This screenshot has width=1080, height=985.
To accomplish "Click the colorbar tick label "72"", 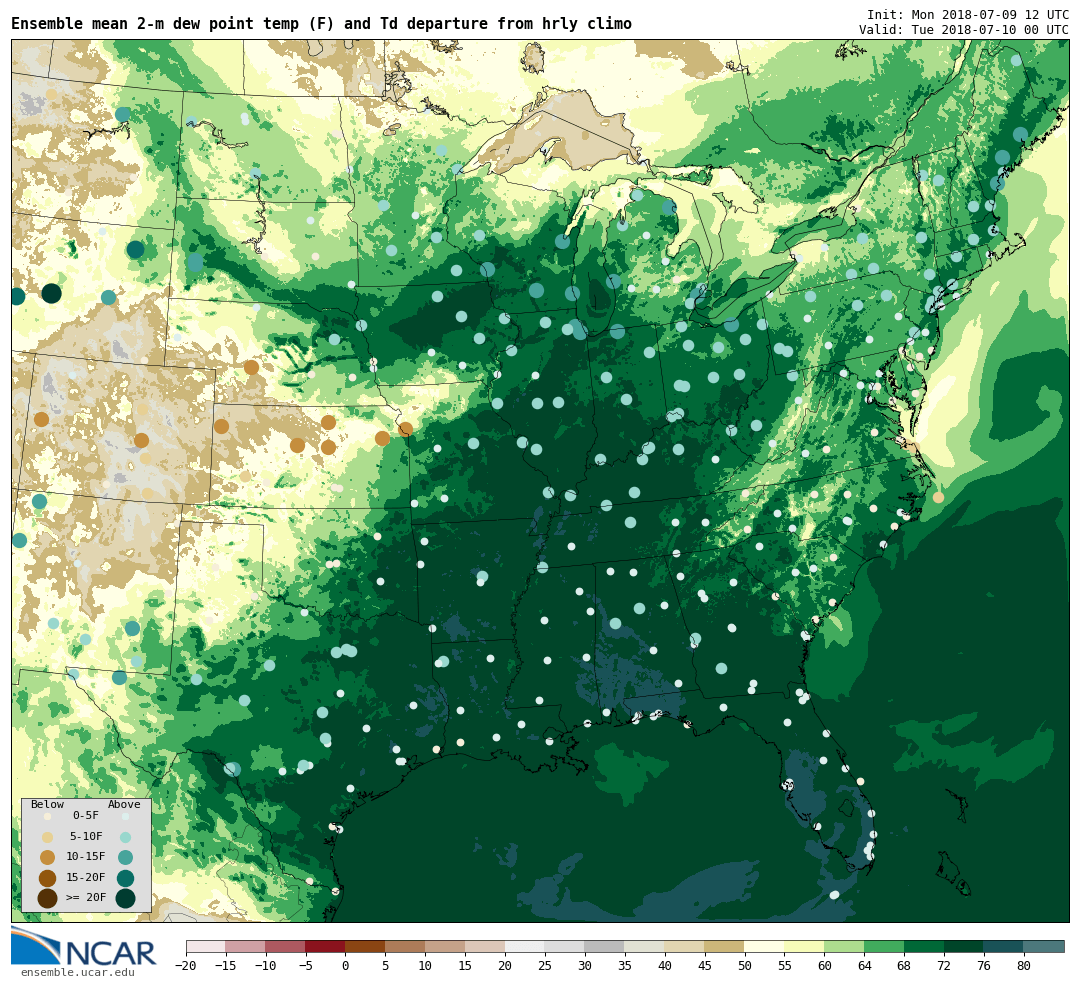I will [x=944, y=966].
